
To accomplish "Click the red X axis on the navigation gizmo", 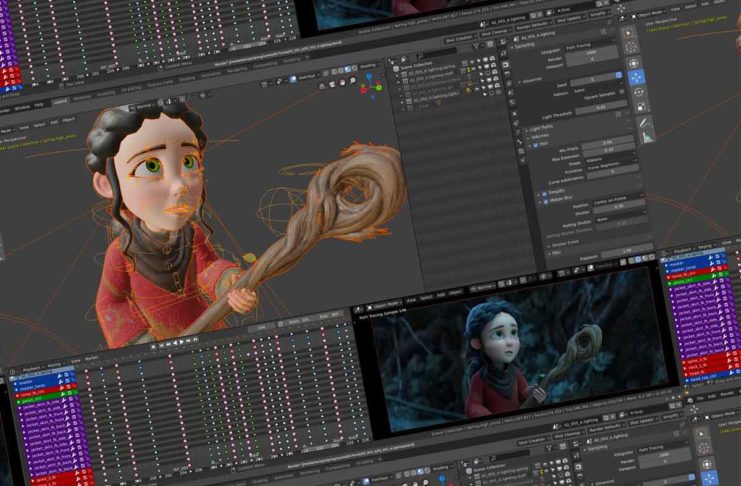I will click(363, 90).
